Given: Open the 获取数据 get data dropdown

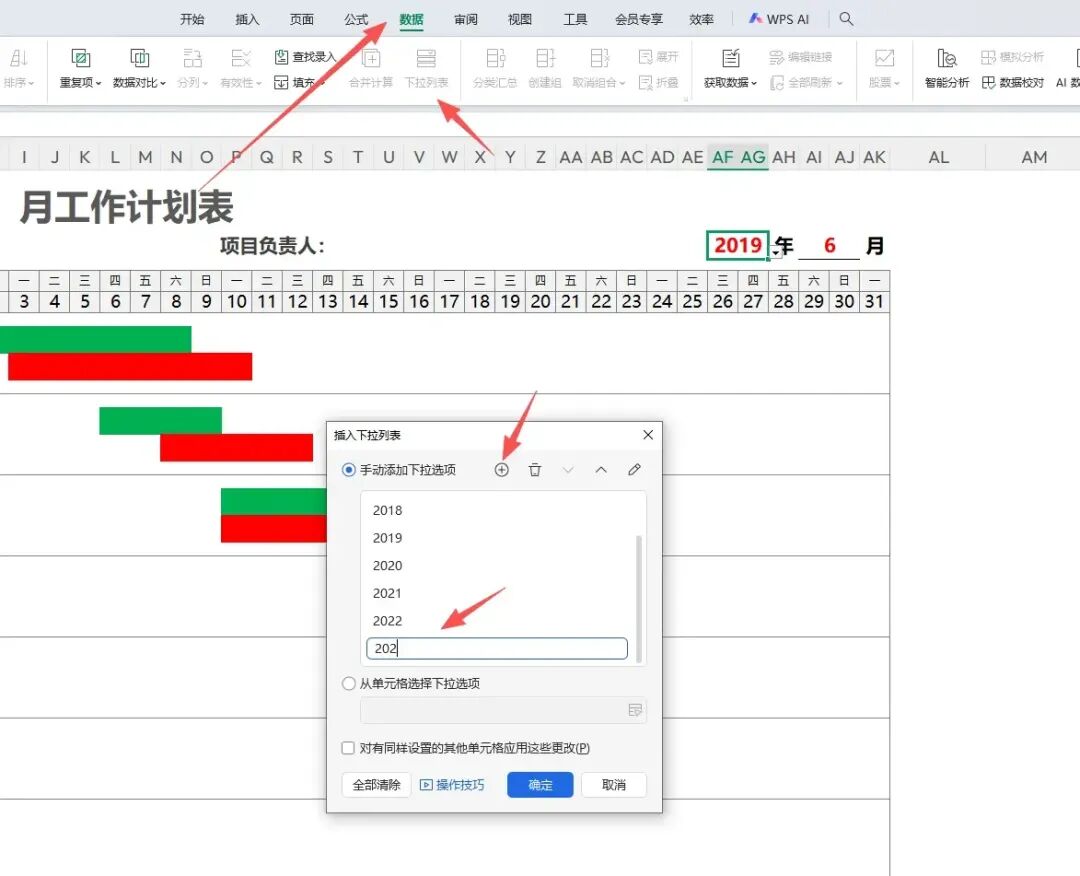Looking at the screenshot, I should [x=730, y=68].
